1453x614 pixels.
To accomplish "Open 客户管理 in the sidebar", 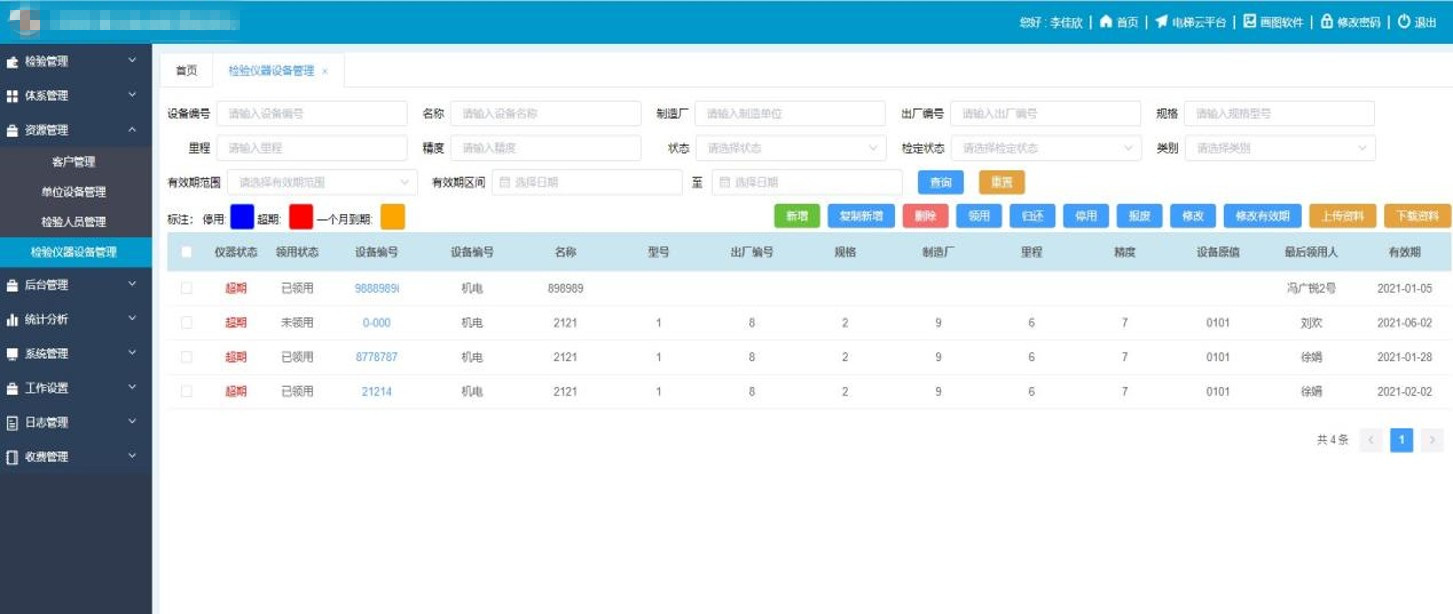I will pos(73,162).
